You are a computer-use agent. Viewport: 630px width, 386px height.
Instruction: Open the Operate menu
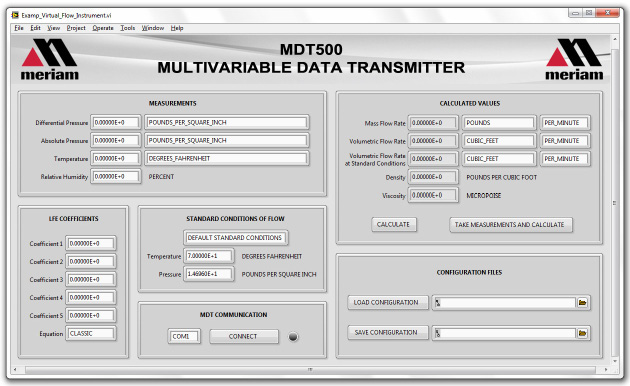[x=103, y=28]
